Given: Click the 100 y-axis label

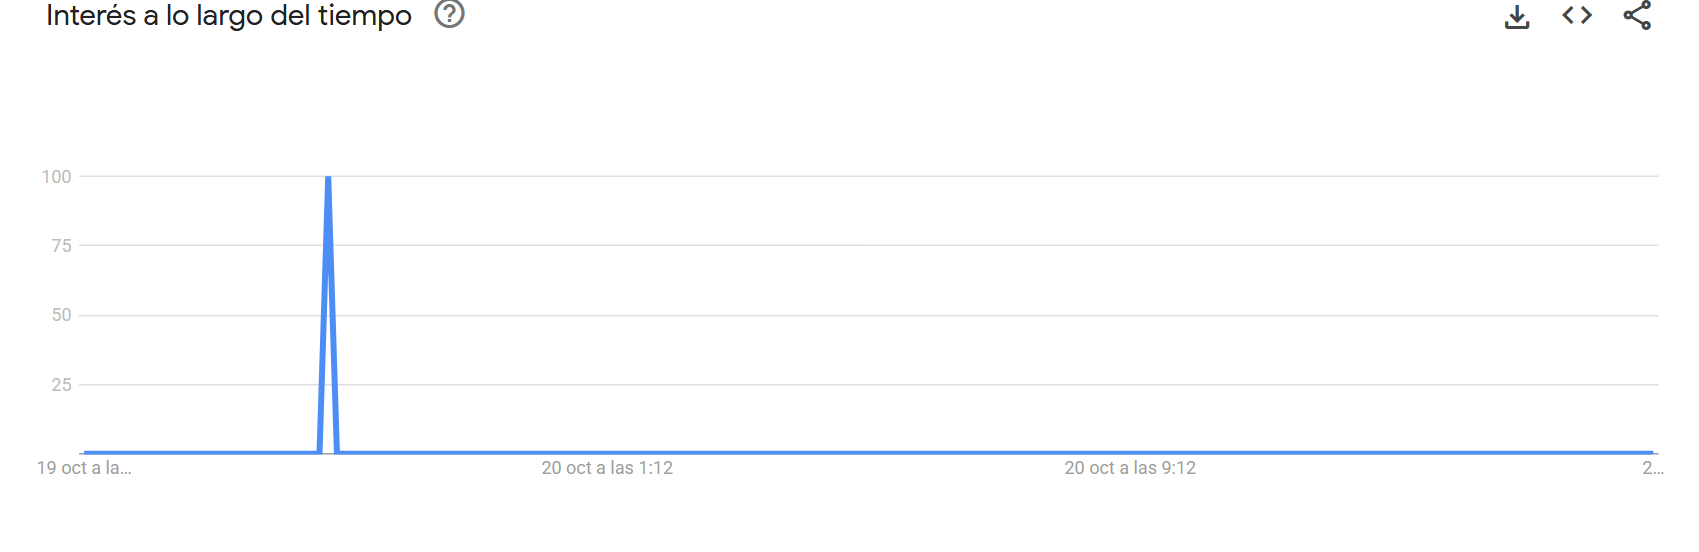Looking at the screenshot, I should 56,177.
